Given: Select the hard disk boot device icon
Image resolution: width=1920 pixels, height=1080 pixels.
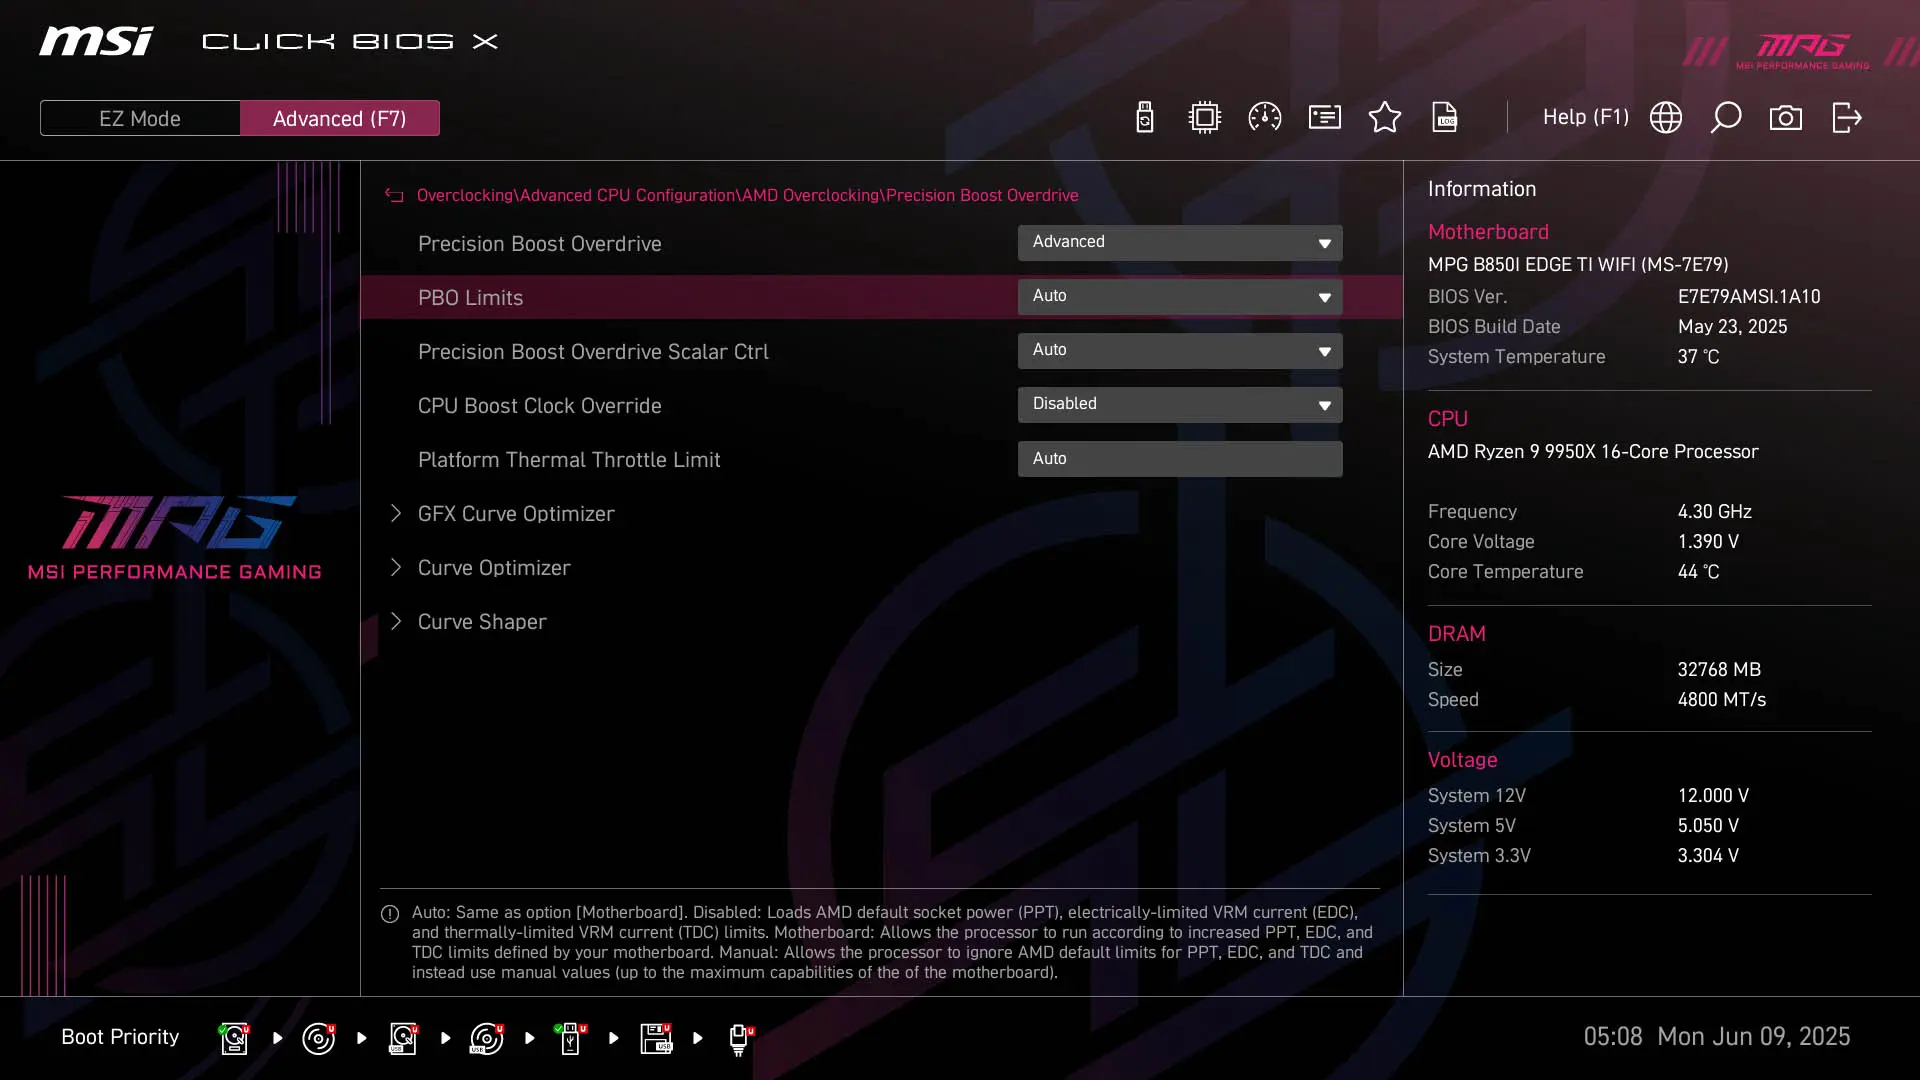Looking at the screenshot, I should [x=234, y=1038].
